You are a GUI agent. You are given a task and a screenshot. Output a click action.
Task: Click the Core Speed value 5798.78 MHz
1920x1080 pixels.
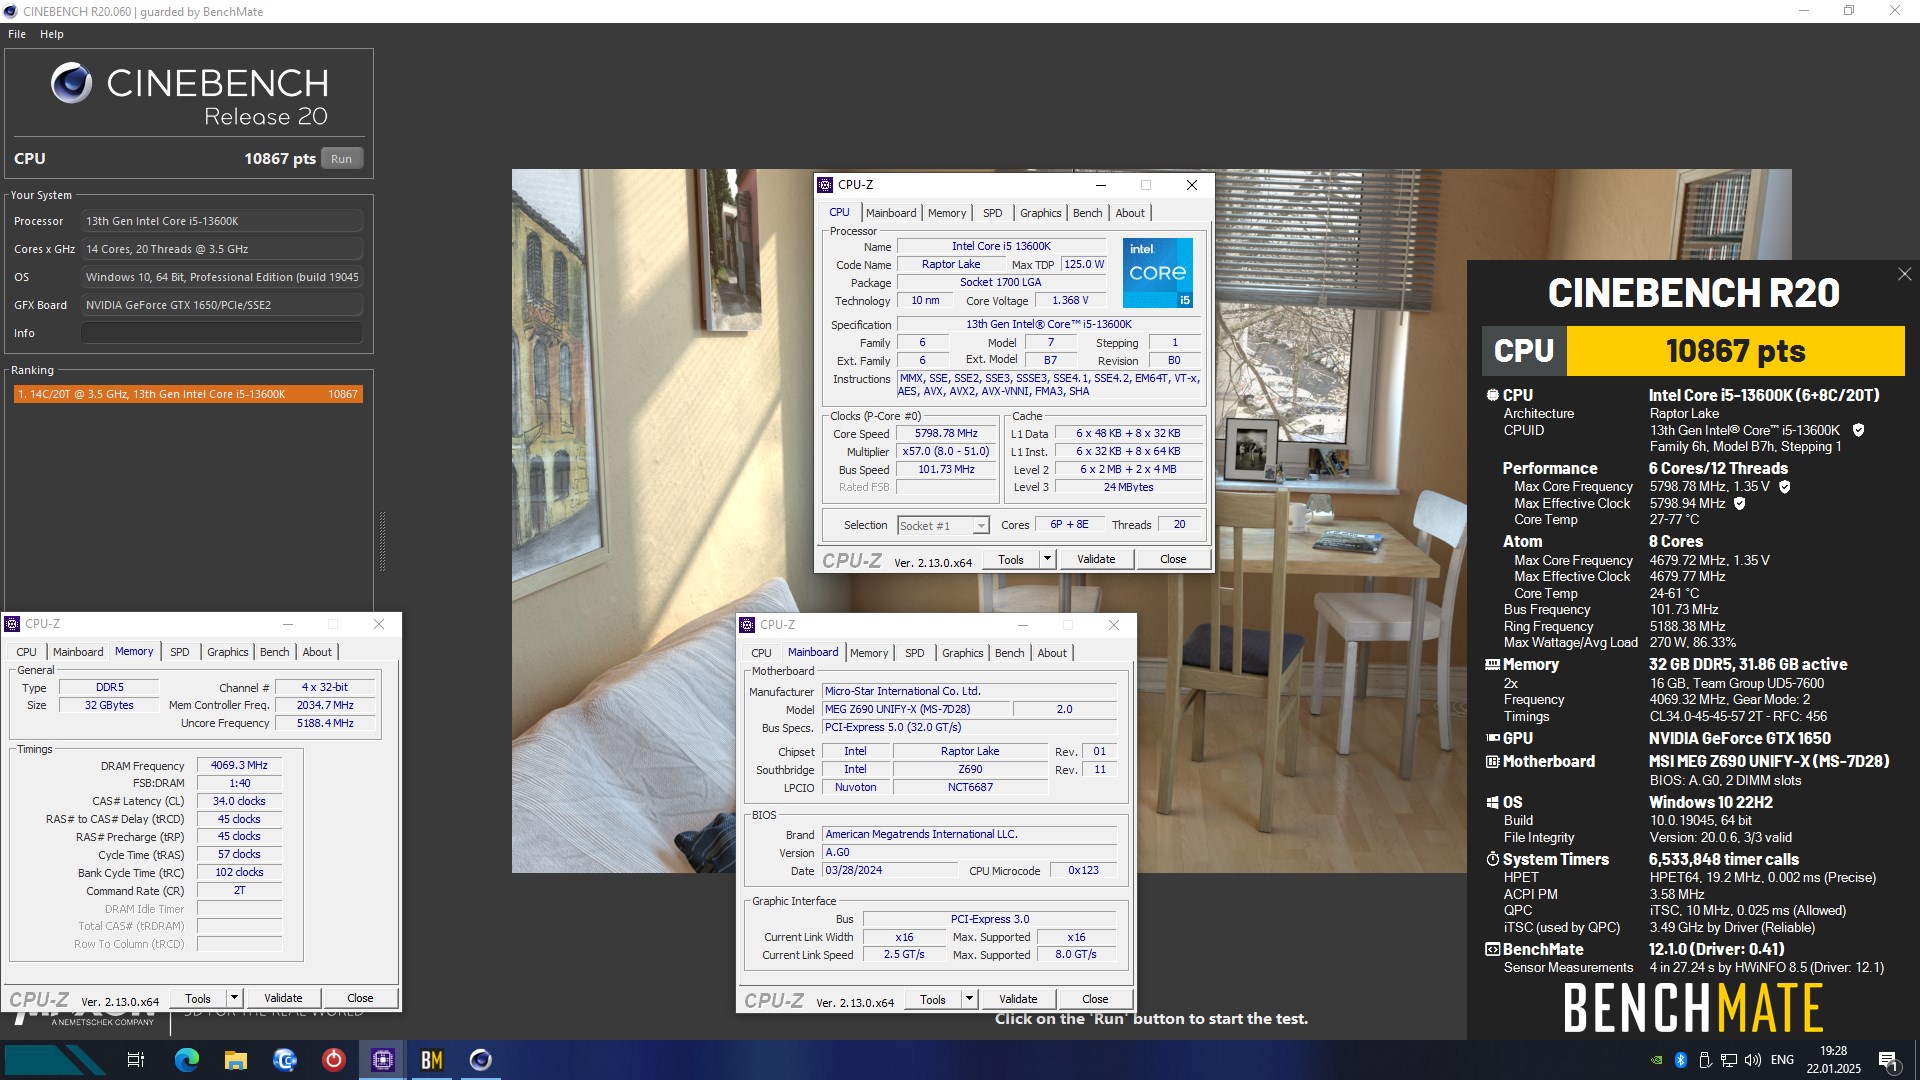point(946,434)
